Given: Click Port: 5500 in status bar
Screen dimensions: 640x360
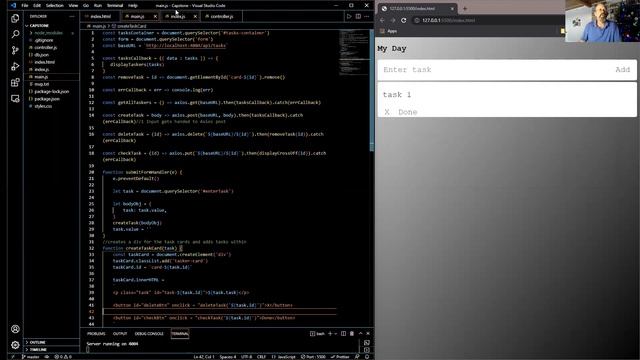Looking at the screenshot, I should (x=313, y=357).
